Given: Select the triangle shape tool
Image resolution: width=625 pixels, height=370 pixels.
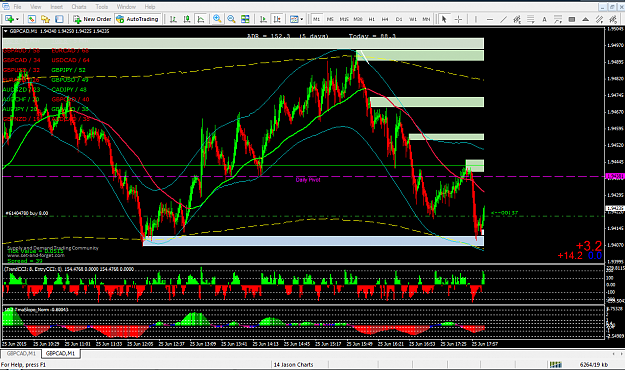Looking at the screenshot, I should pyautogui.click(x=586, y=19).
